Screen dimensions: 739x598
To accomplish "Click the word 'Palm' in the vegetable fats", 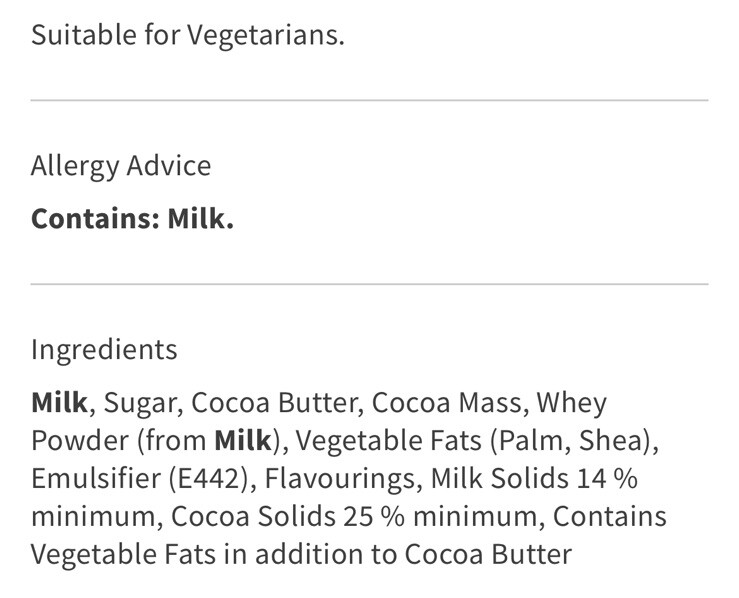I will [530, 441].
